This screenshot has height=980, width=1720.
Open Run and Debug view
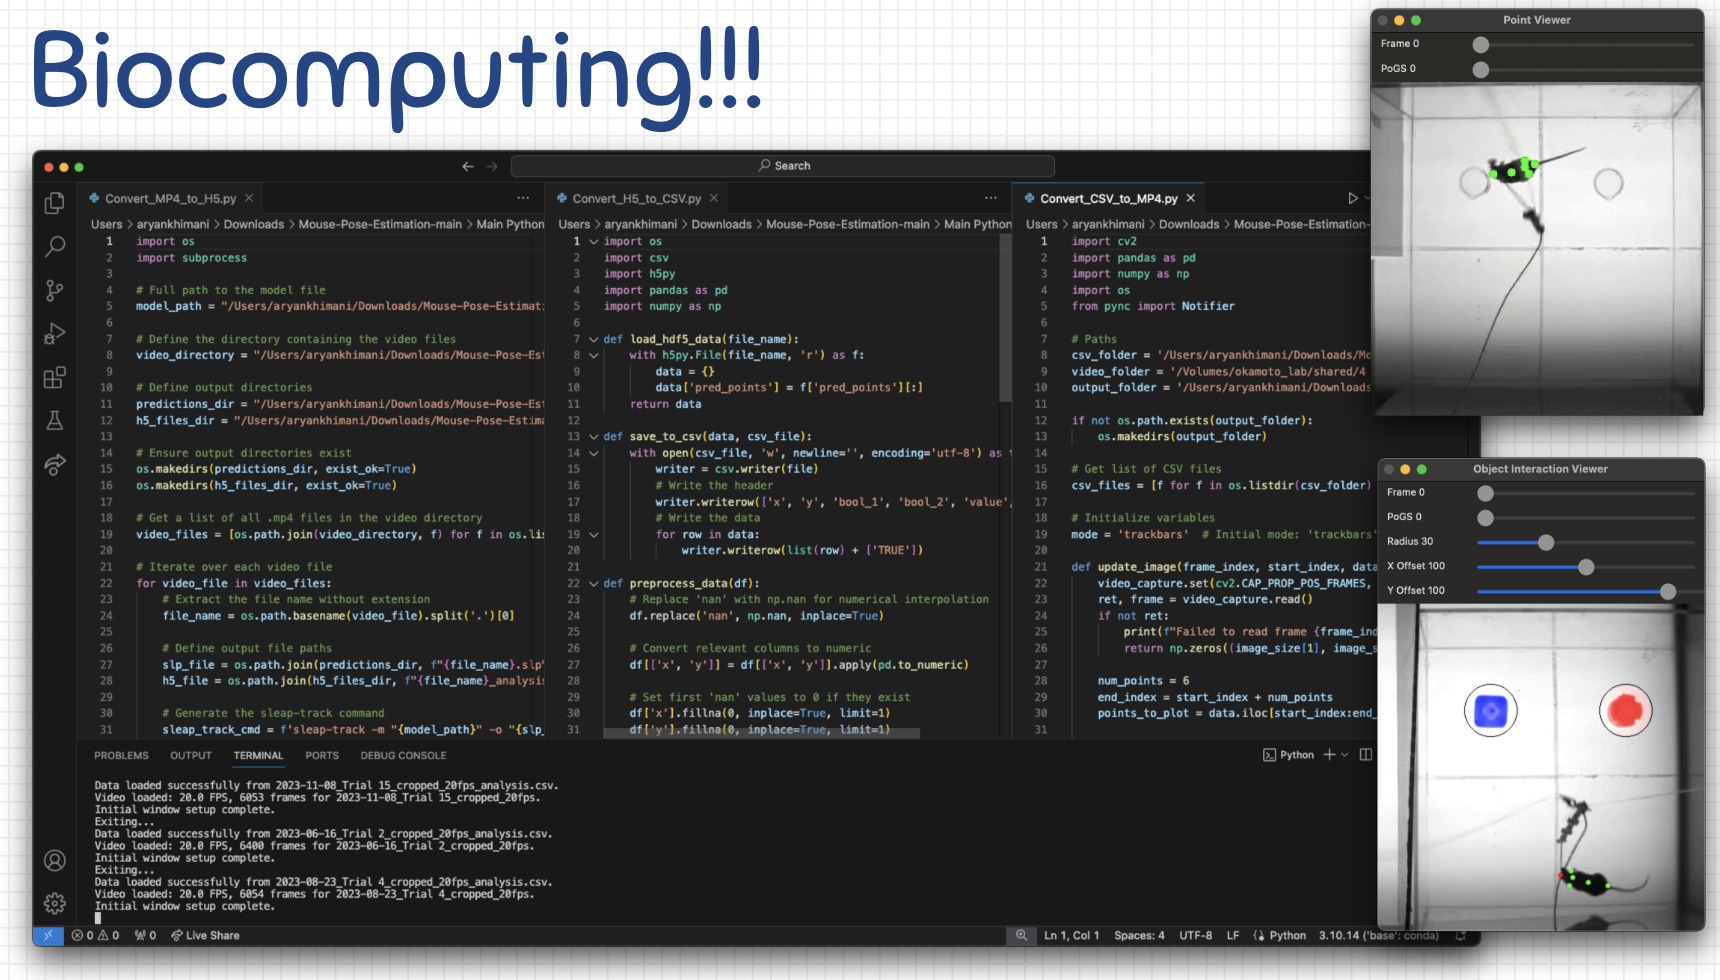point(55,333)
